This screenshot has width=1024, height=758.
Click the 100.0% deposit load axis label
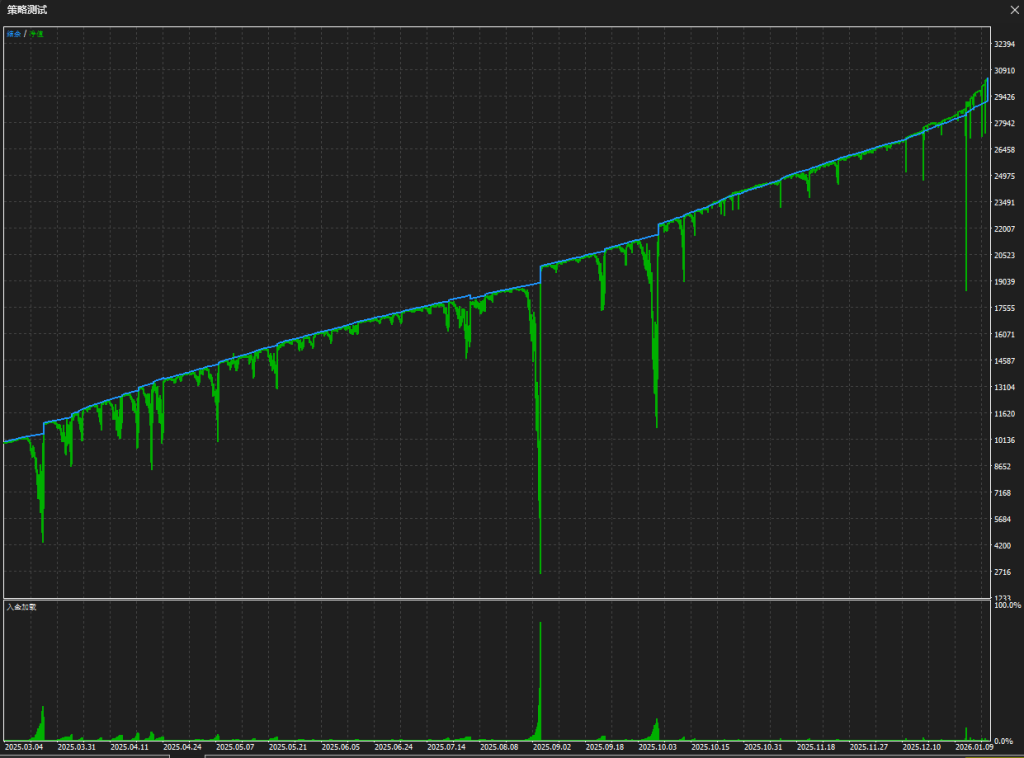(1006, 606)
